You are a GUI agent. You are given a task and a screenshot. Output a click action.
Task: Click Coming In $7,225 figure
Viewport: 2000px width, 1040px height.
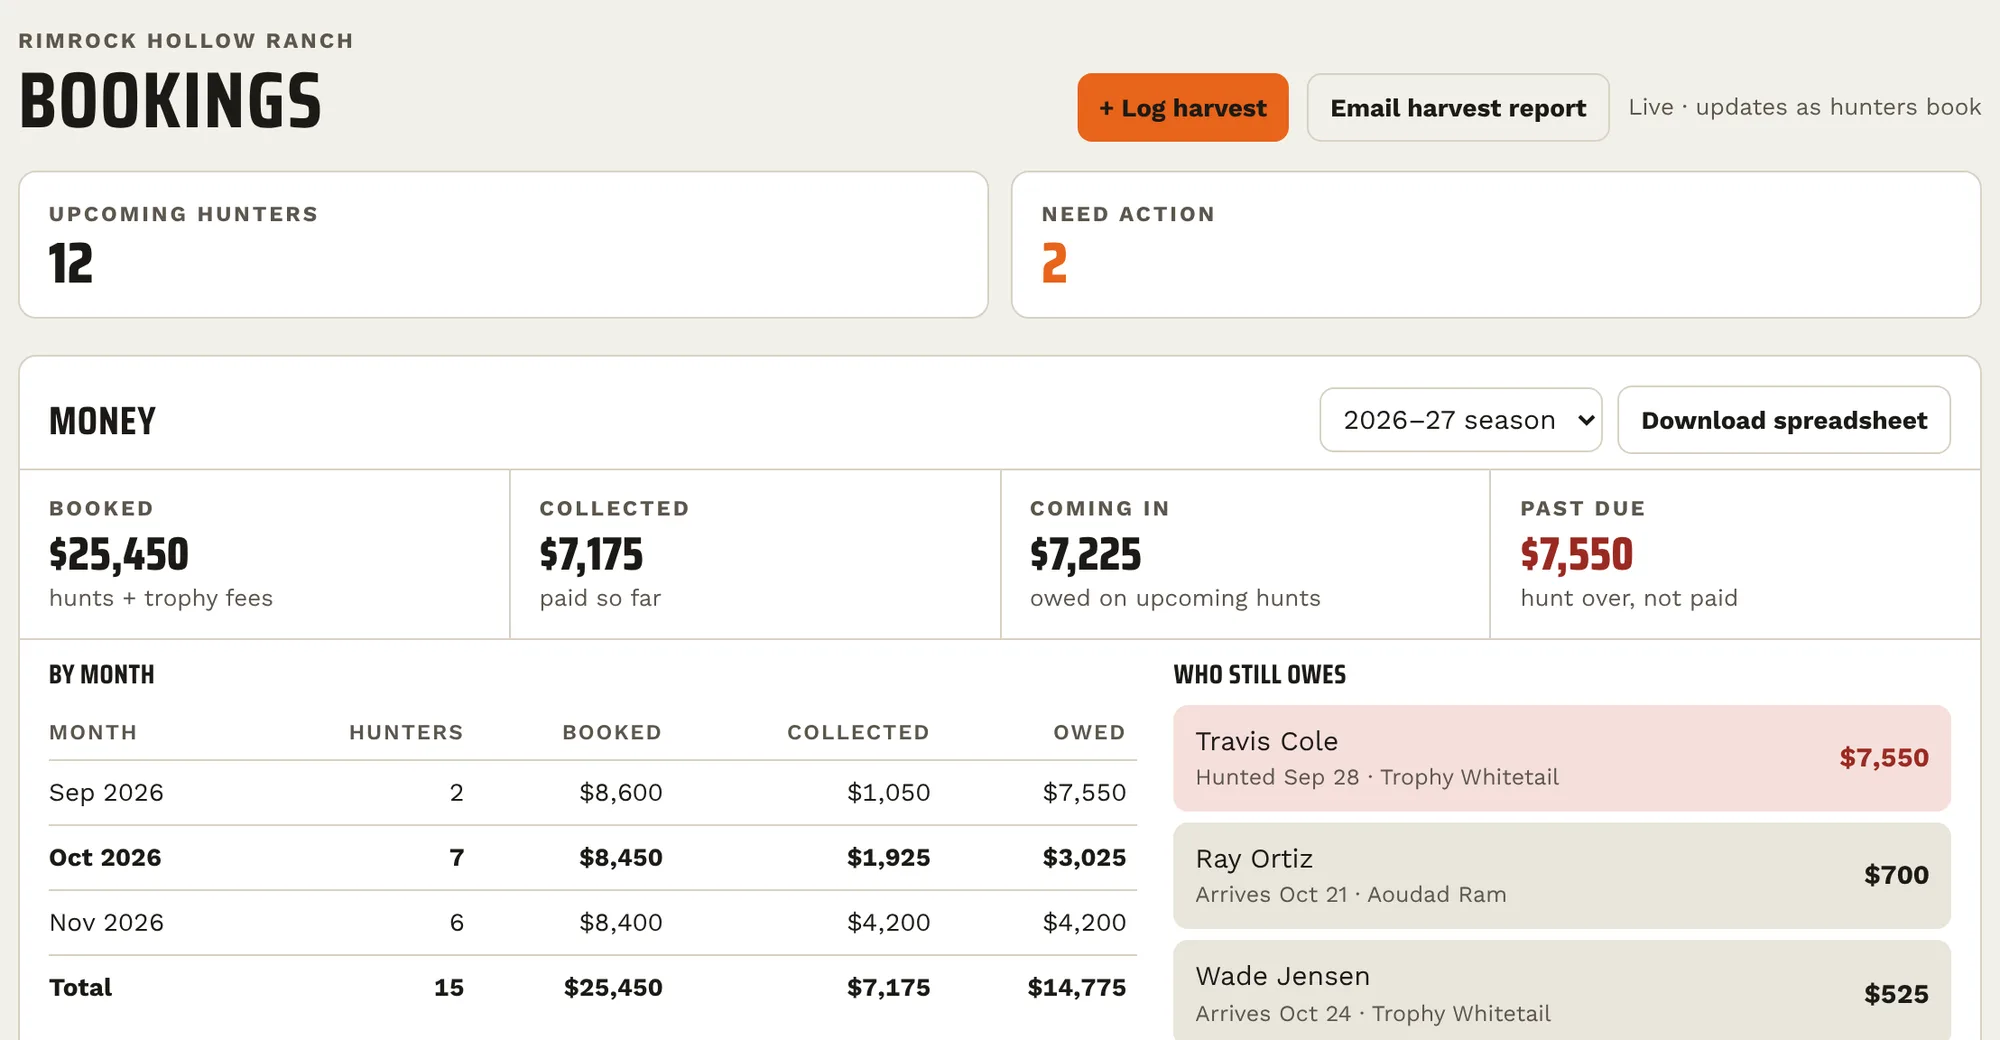pyautogui.click(x=1085, y=555)
